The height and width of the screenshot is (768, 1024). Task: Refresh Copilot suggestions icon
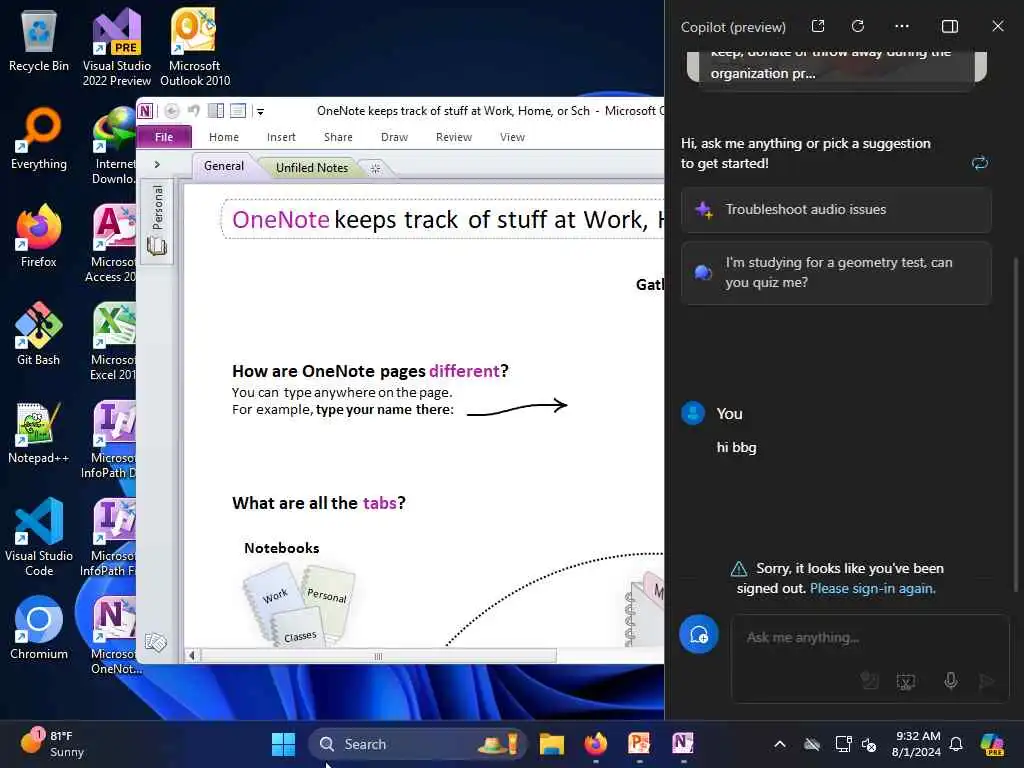point(979,163)
